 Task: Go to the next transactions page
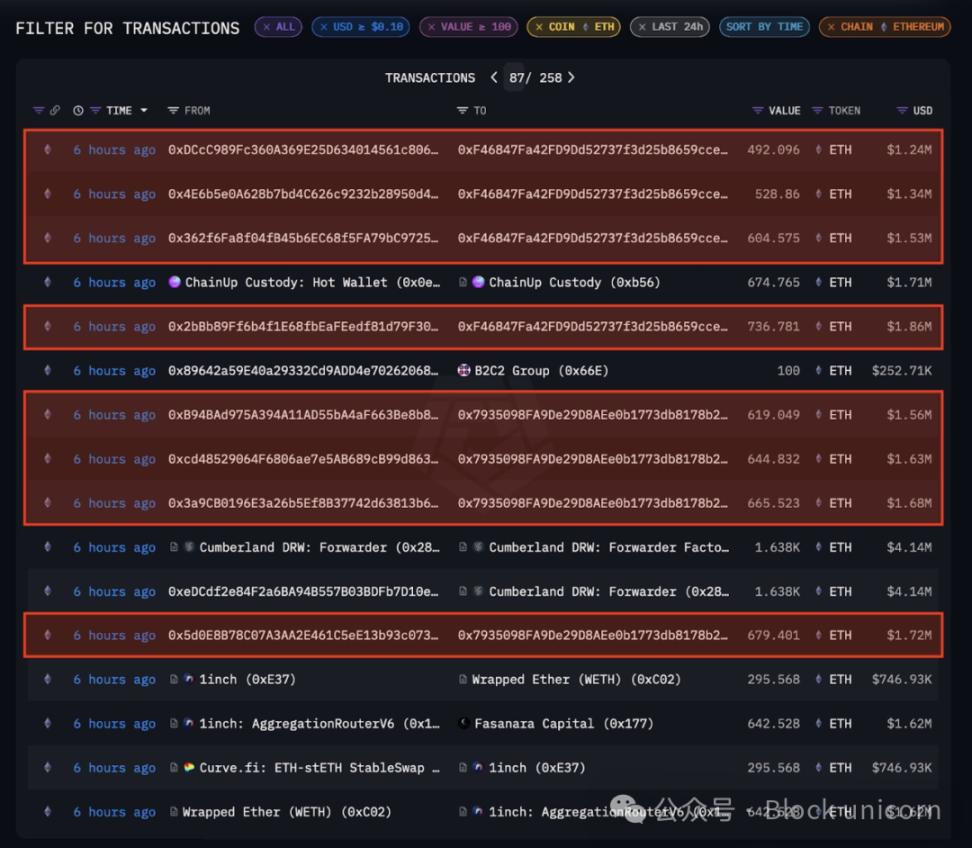pyautogui.click(x=571, y=78)
